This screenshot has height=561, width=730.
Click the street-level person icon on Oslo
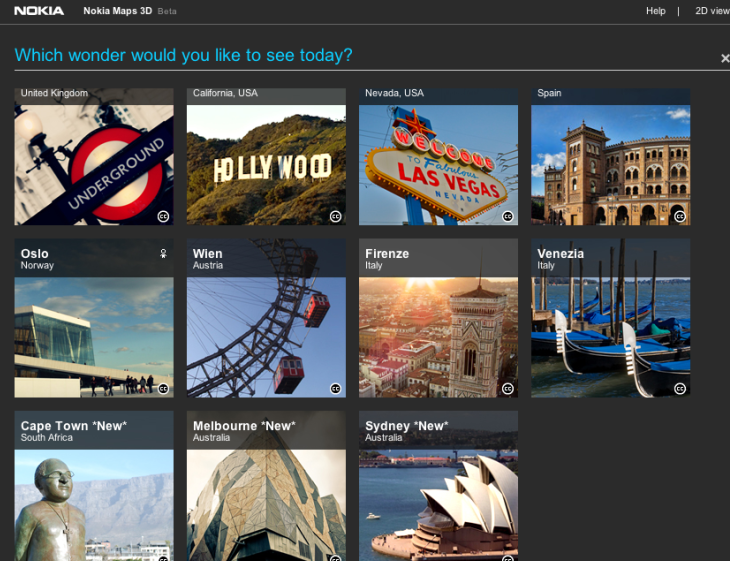(x=163, y=254)
